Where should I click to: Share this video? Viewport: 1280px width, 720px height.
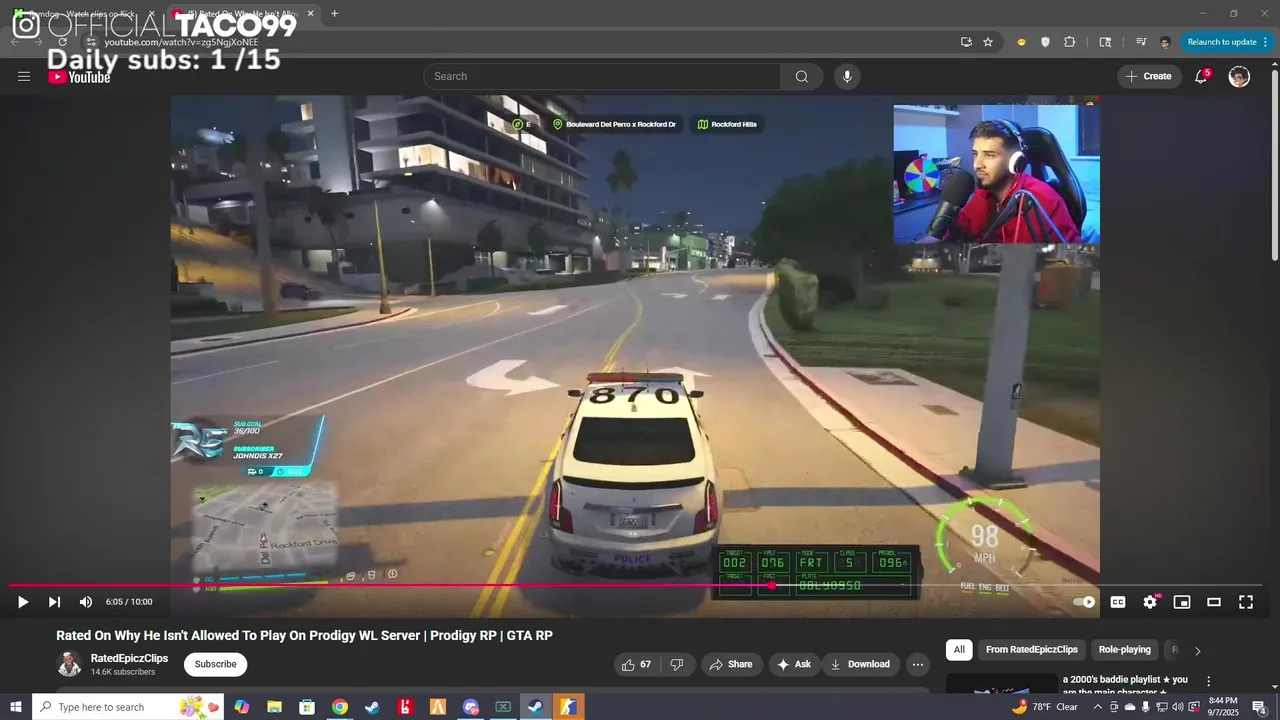pos(731,664)
